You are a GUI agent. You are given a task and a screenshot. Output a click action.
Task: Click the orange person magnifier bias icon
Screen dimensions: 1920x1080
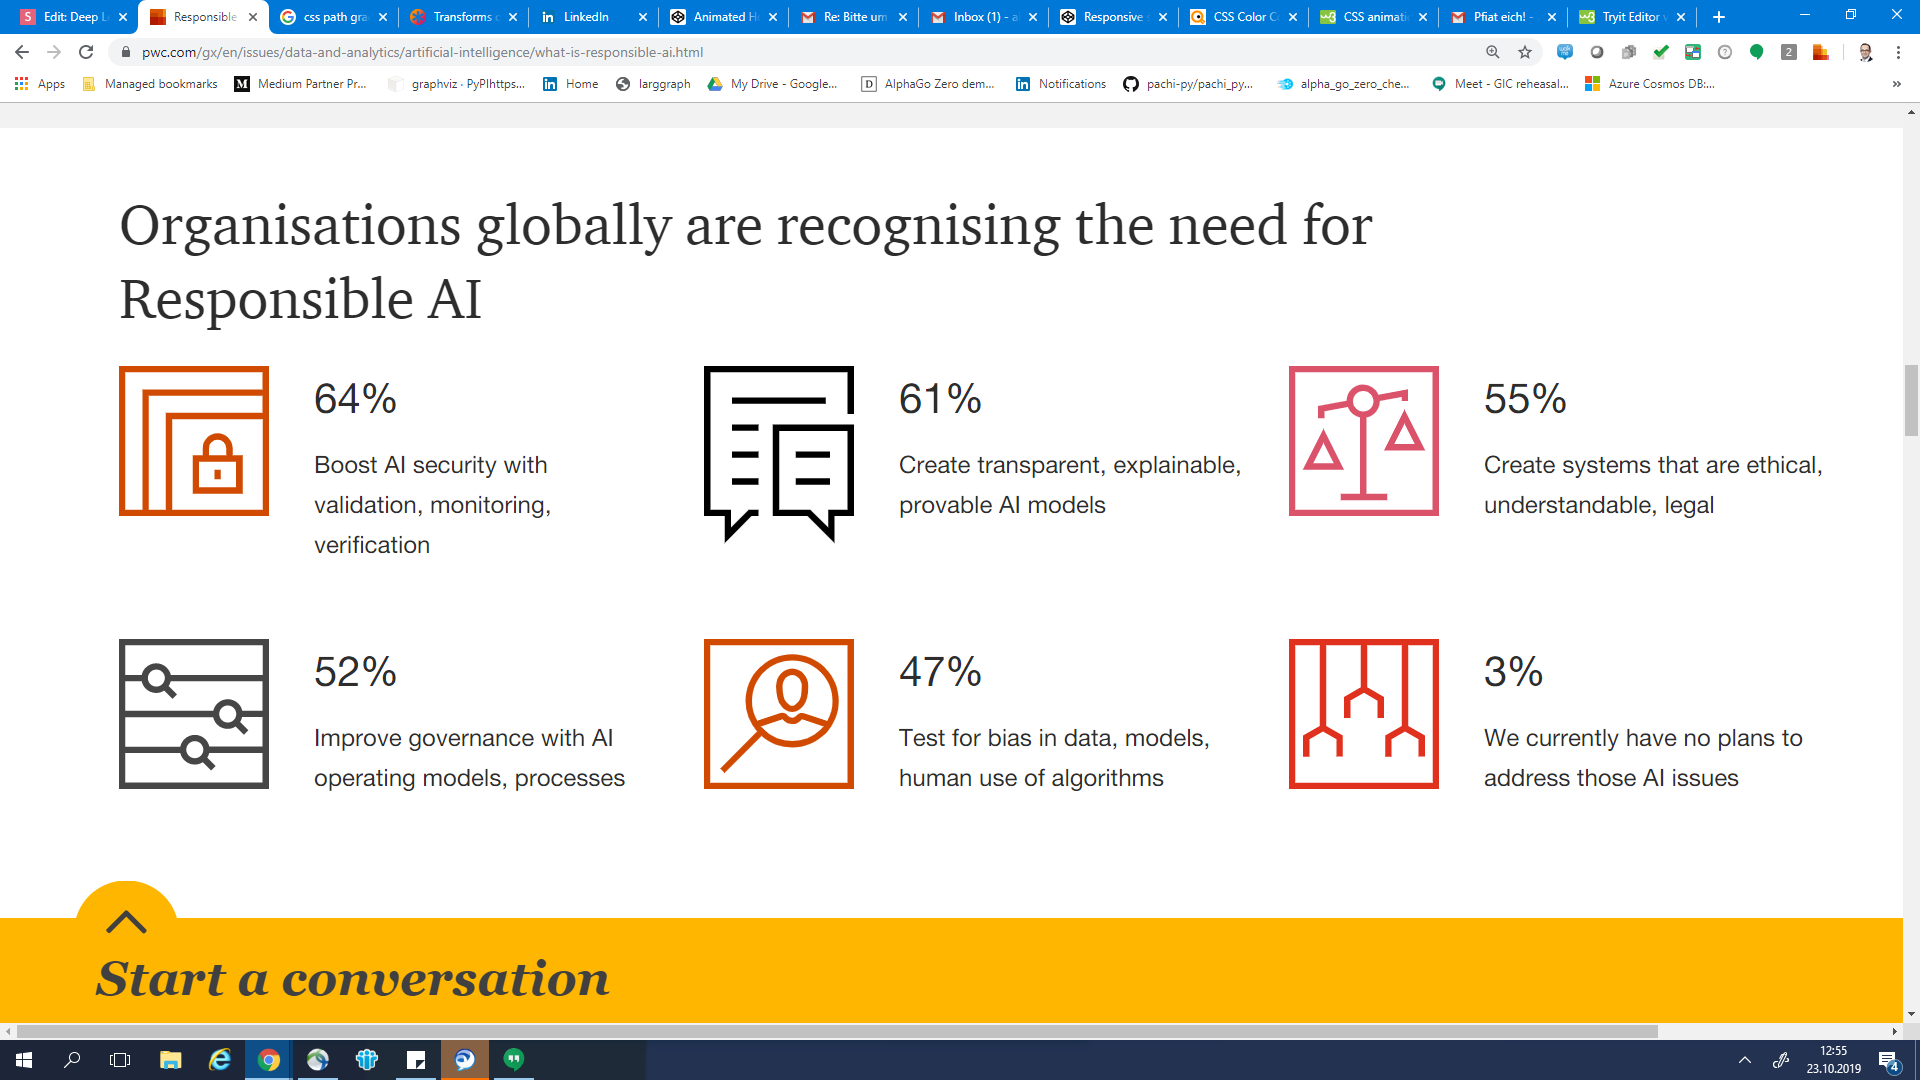pyautogui.click(x=779, y=714)
